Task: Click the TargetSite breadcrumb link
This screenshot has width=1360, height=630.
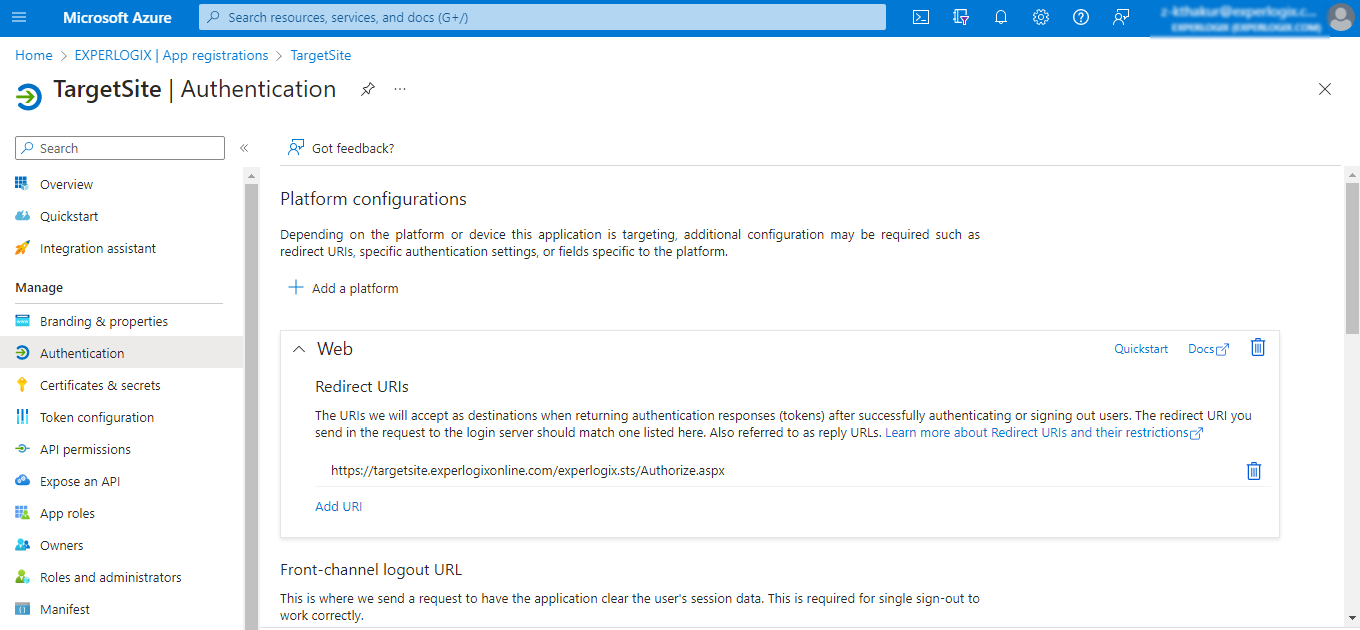Action: point(321,55)
